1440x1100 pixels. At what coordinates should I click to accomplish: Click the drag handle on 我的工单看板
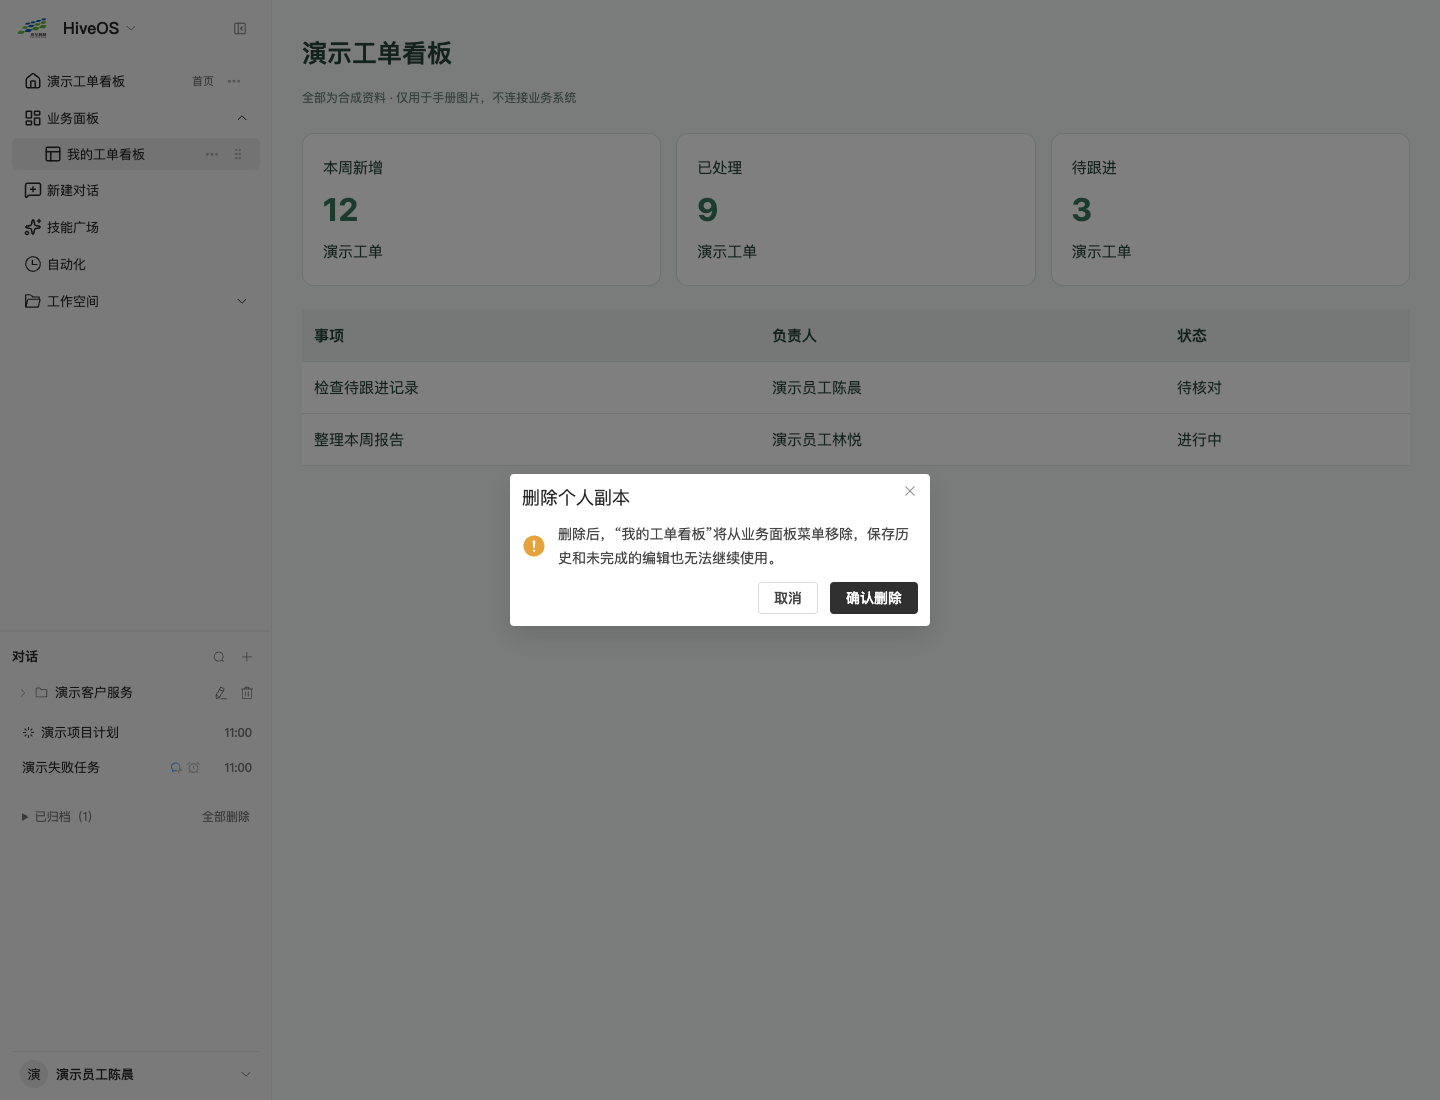click(238, 154)
